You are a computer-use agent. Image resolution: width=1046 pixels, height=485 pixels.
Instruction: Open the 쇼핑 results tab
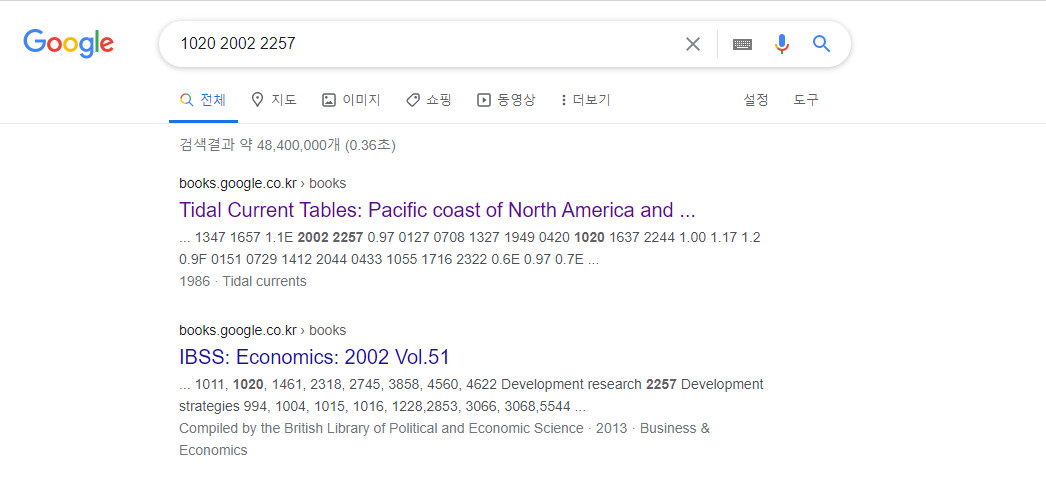(x=429, y=100)
